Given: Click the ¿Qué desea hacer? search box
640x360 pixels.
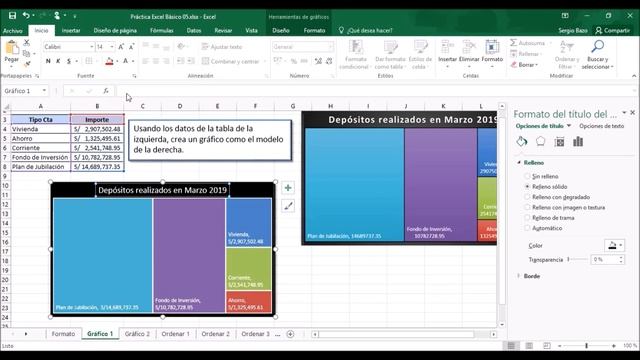Looking at the screenshot, I should tap(366, 31).
